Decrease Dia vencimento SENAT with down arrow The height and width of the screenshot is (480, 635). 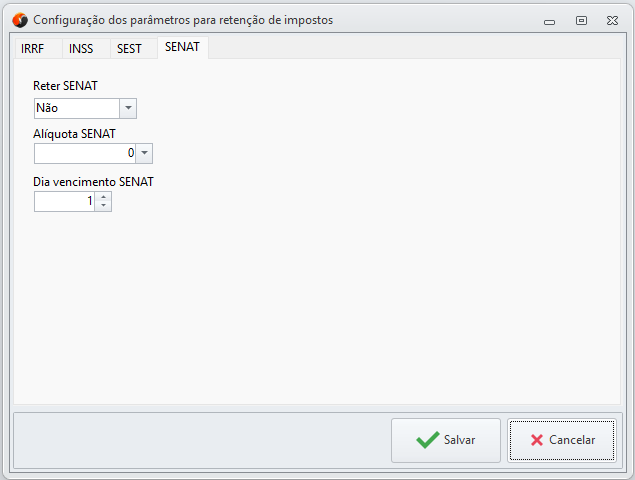pyautogui.click(x=104, y=206)
